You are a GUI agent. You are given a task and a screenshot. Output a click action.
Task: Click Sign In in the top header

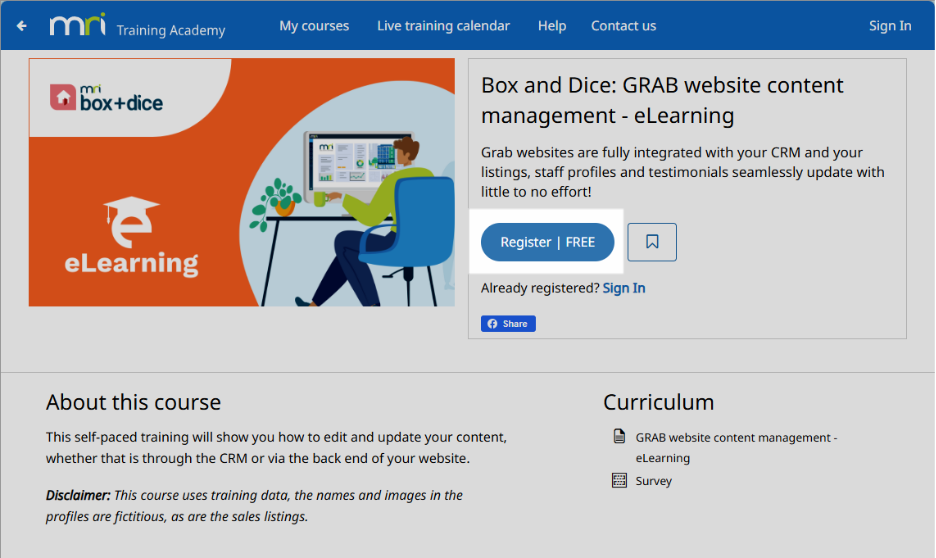pos(889,26)
